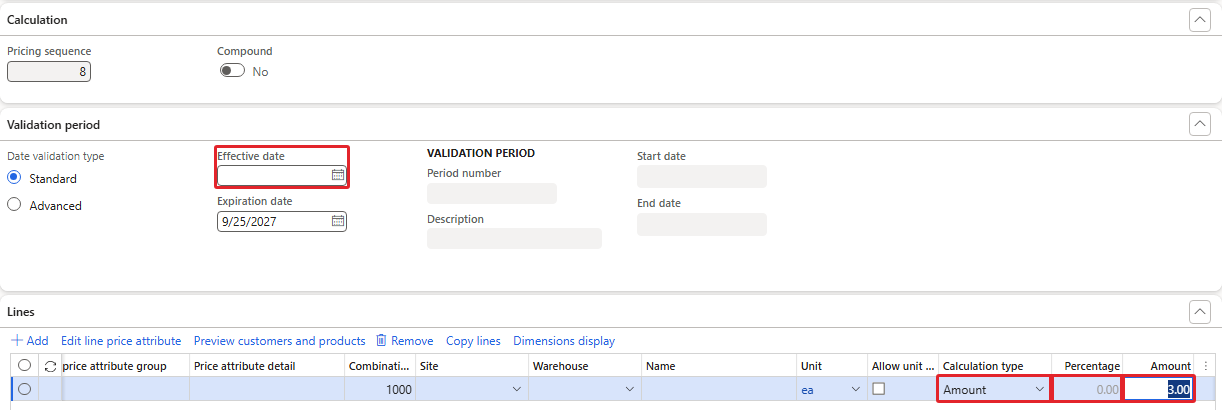This screenshot has height=410, width=1222.
Task: Open the Site dropdown in the row
Action: tap(516, 390)
